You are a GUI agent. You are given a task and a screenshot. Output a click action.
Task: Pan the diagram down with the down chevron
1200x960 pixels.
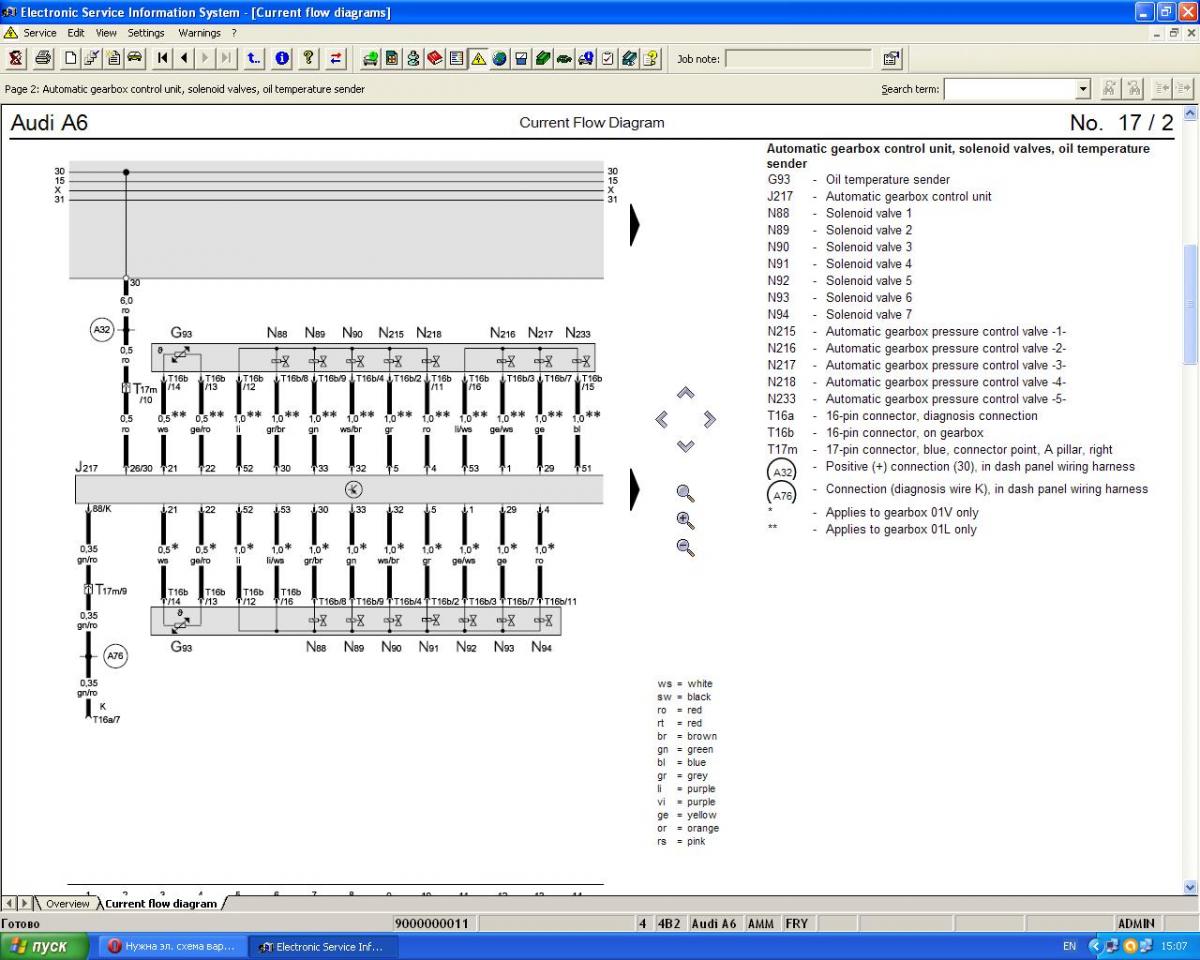point(685,446)
